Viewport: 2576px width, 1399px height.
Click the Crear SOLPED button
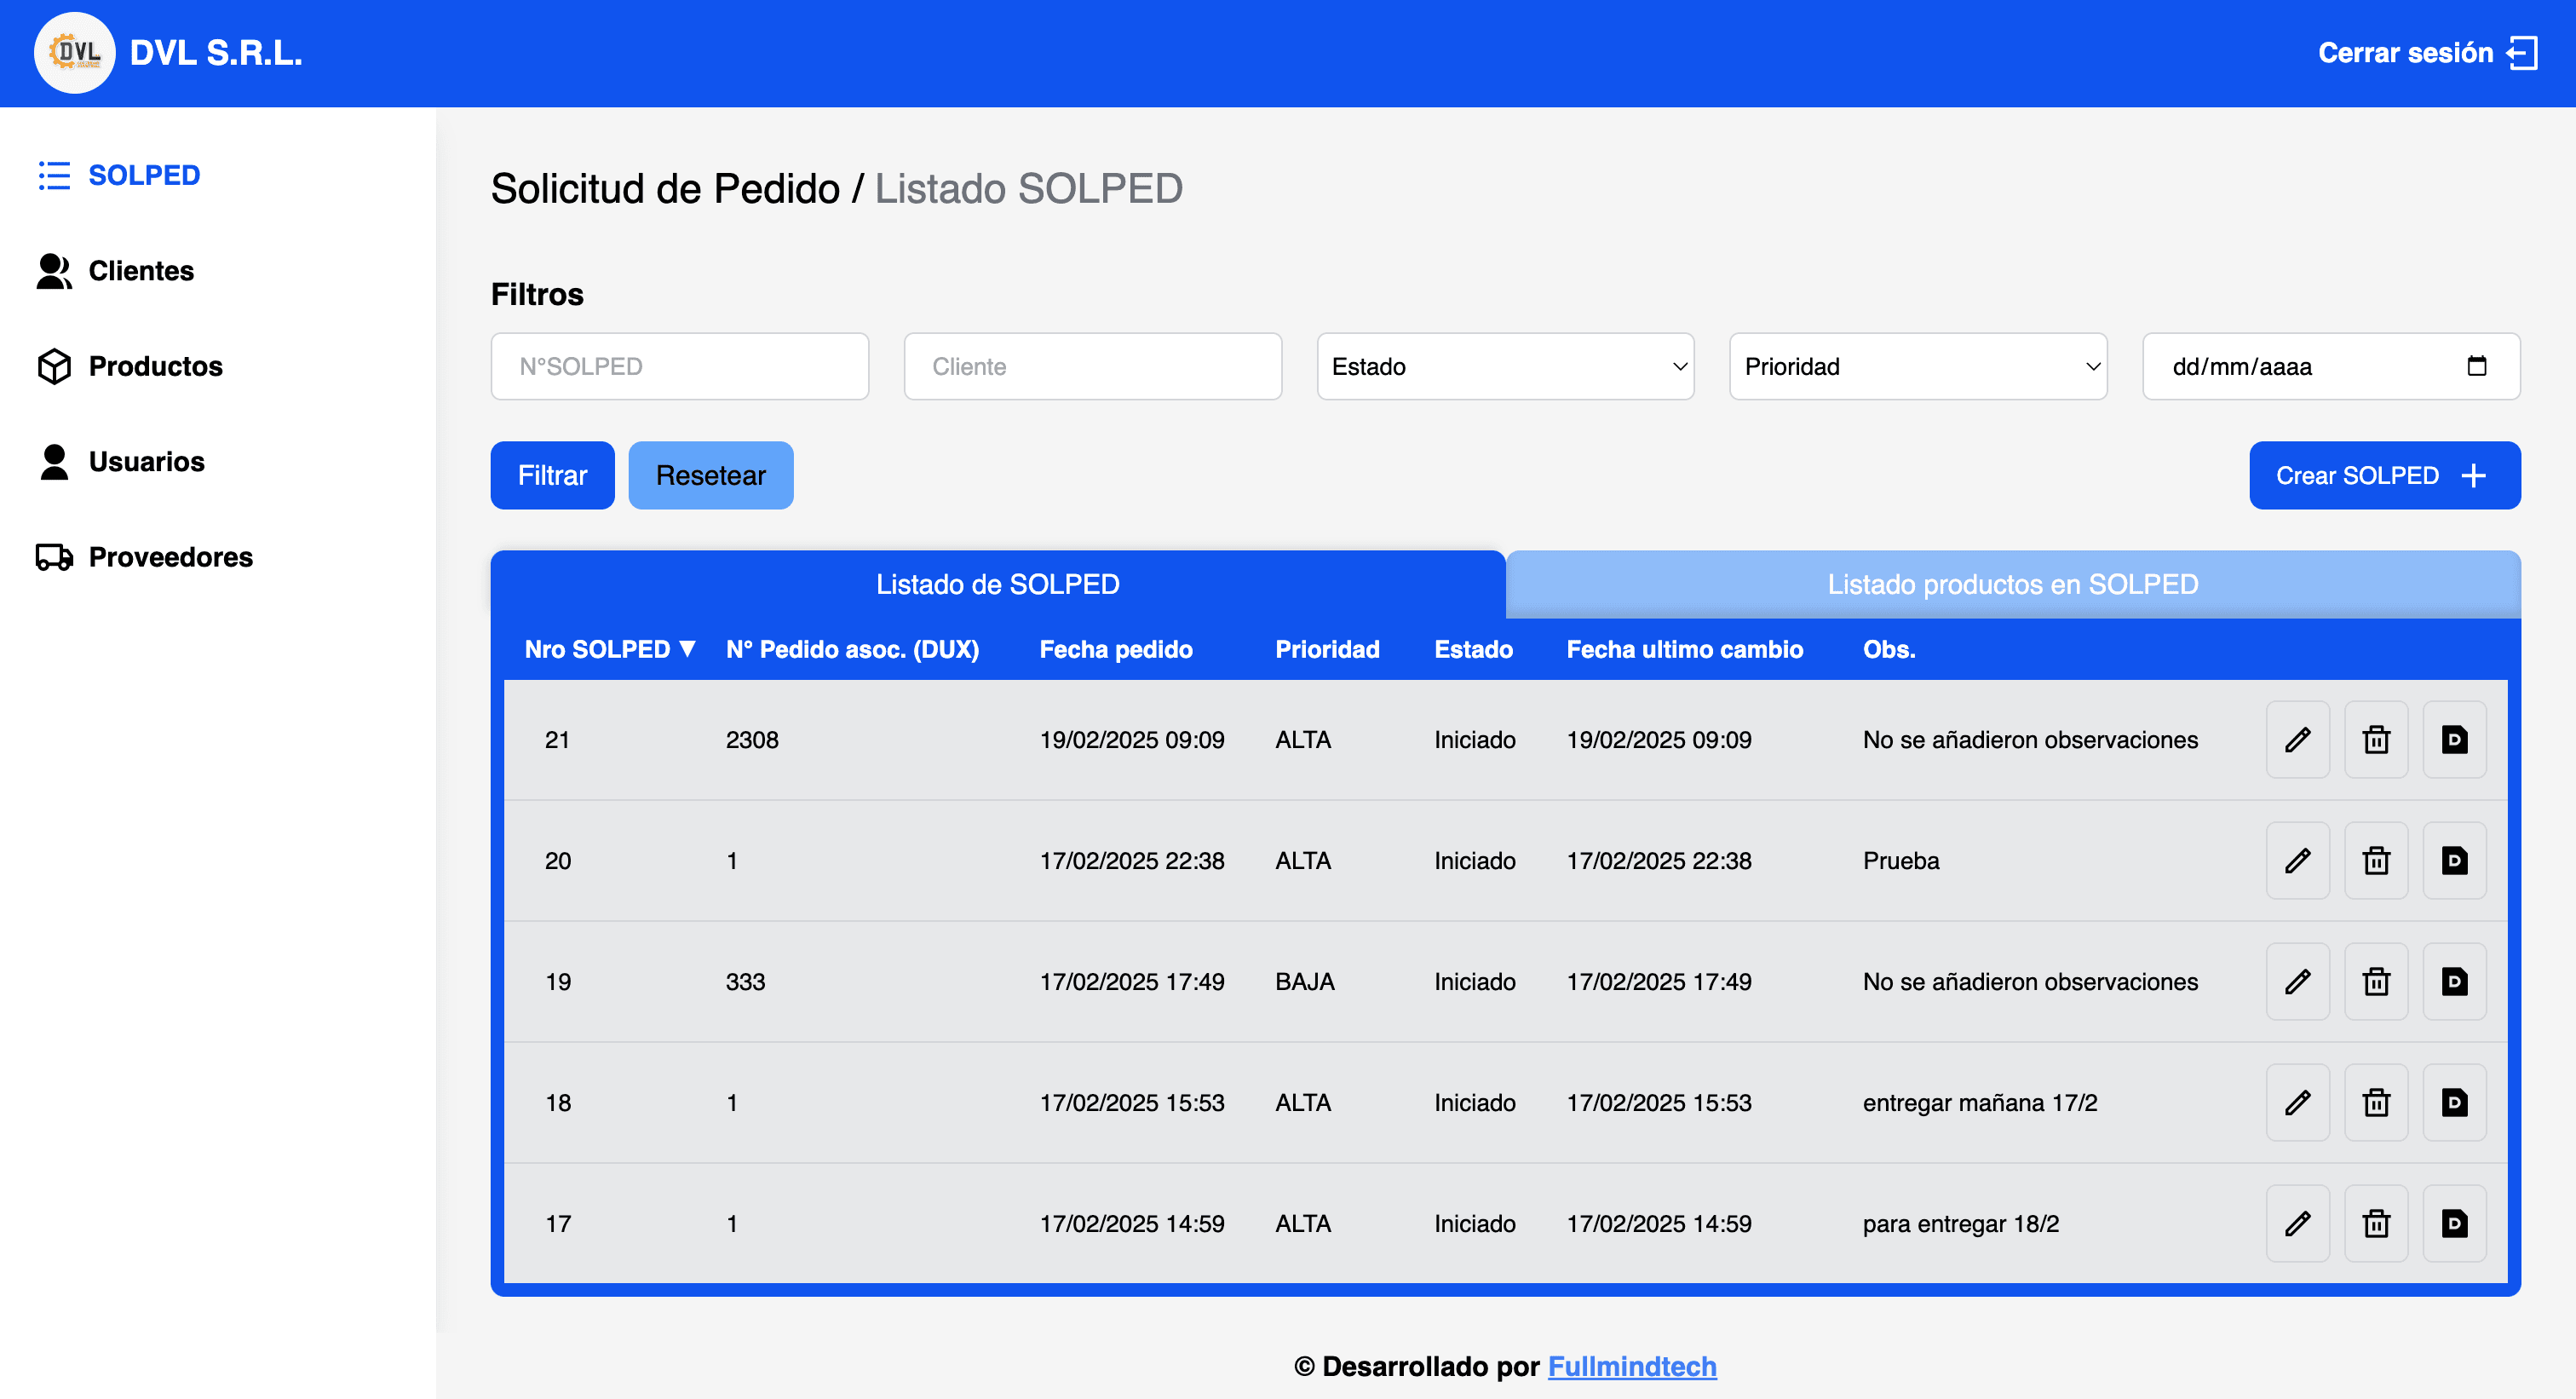tap(2384, 476)
